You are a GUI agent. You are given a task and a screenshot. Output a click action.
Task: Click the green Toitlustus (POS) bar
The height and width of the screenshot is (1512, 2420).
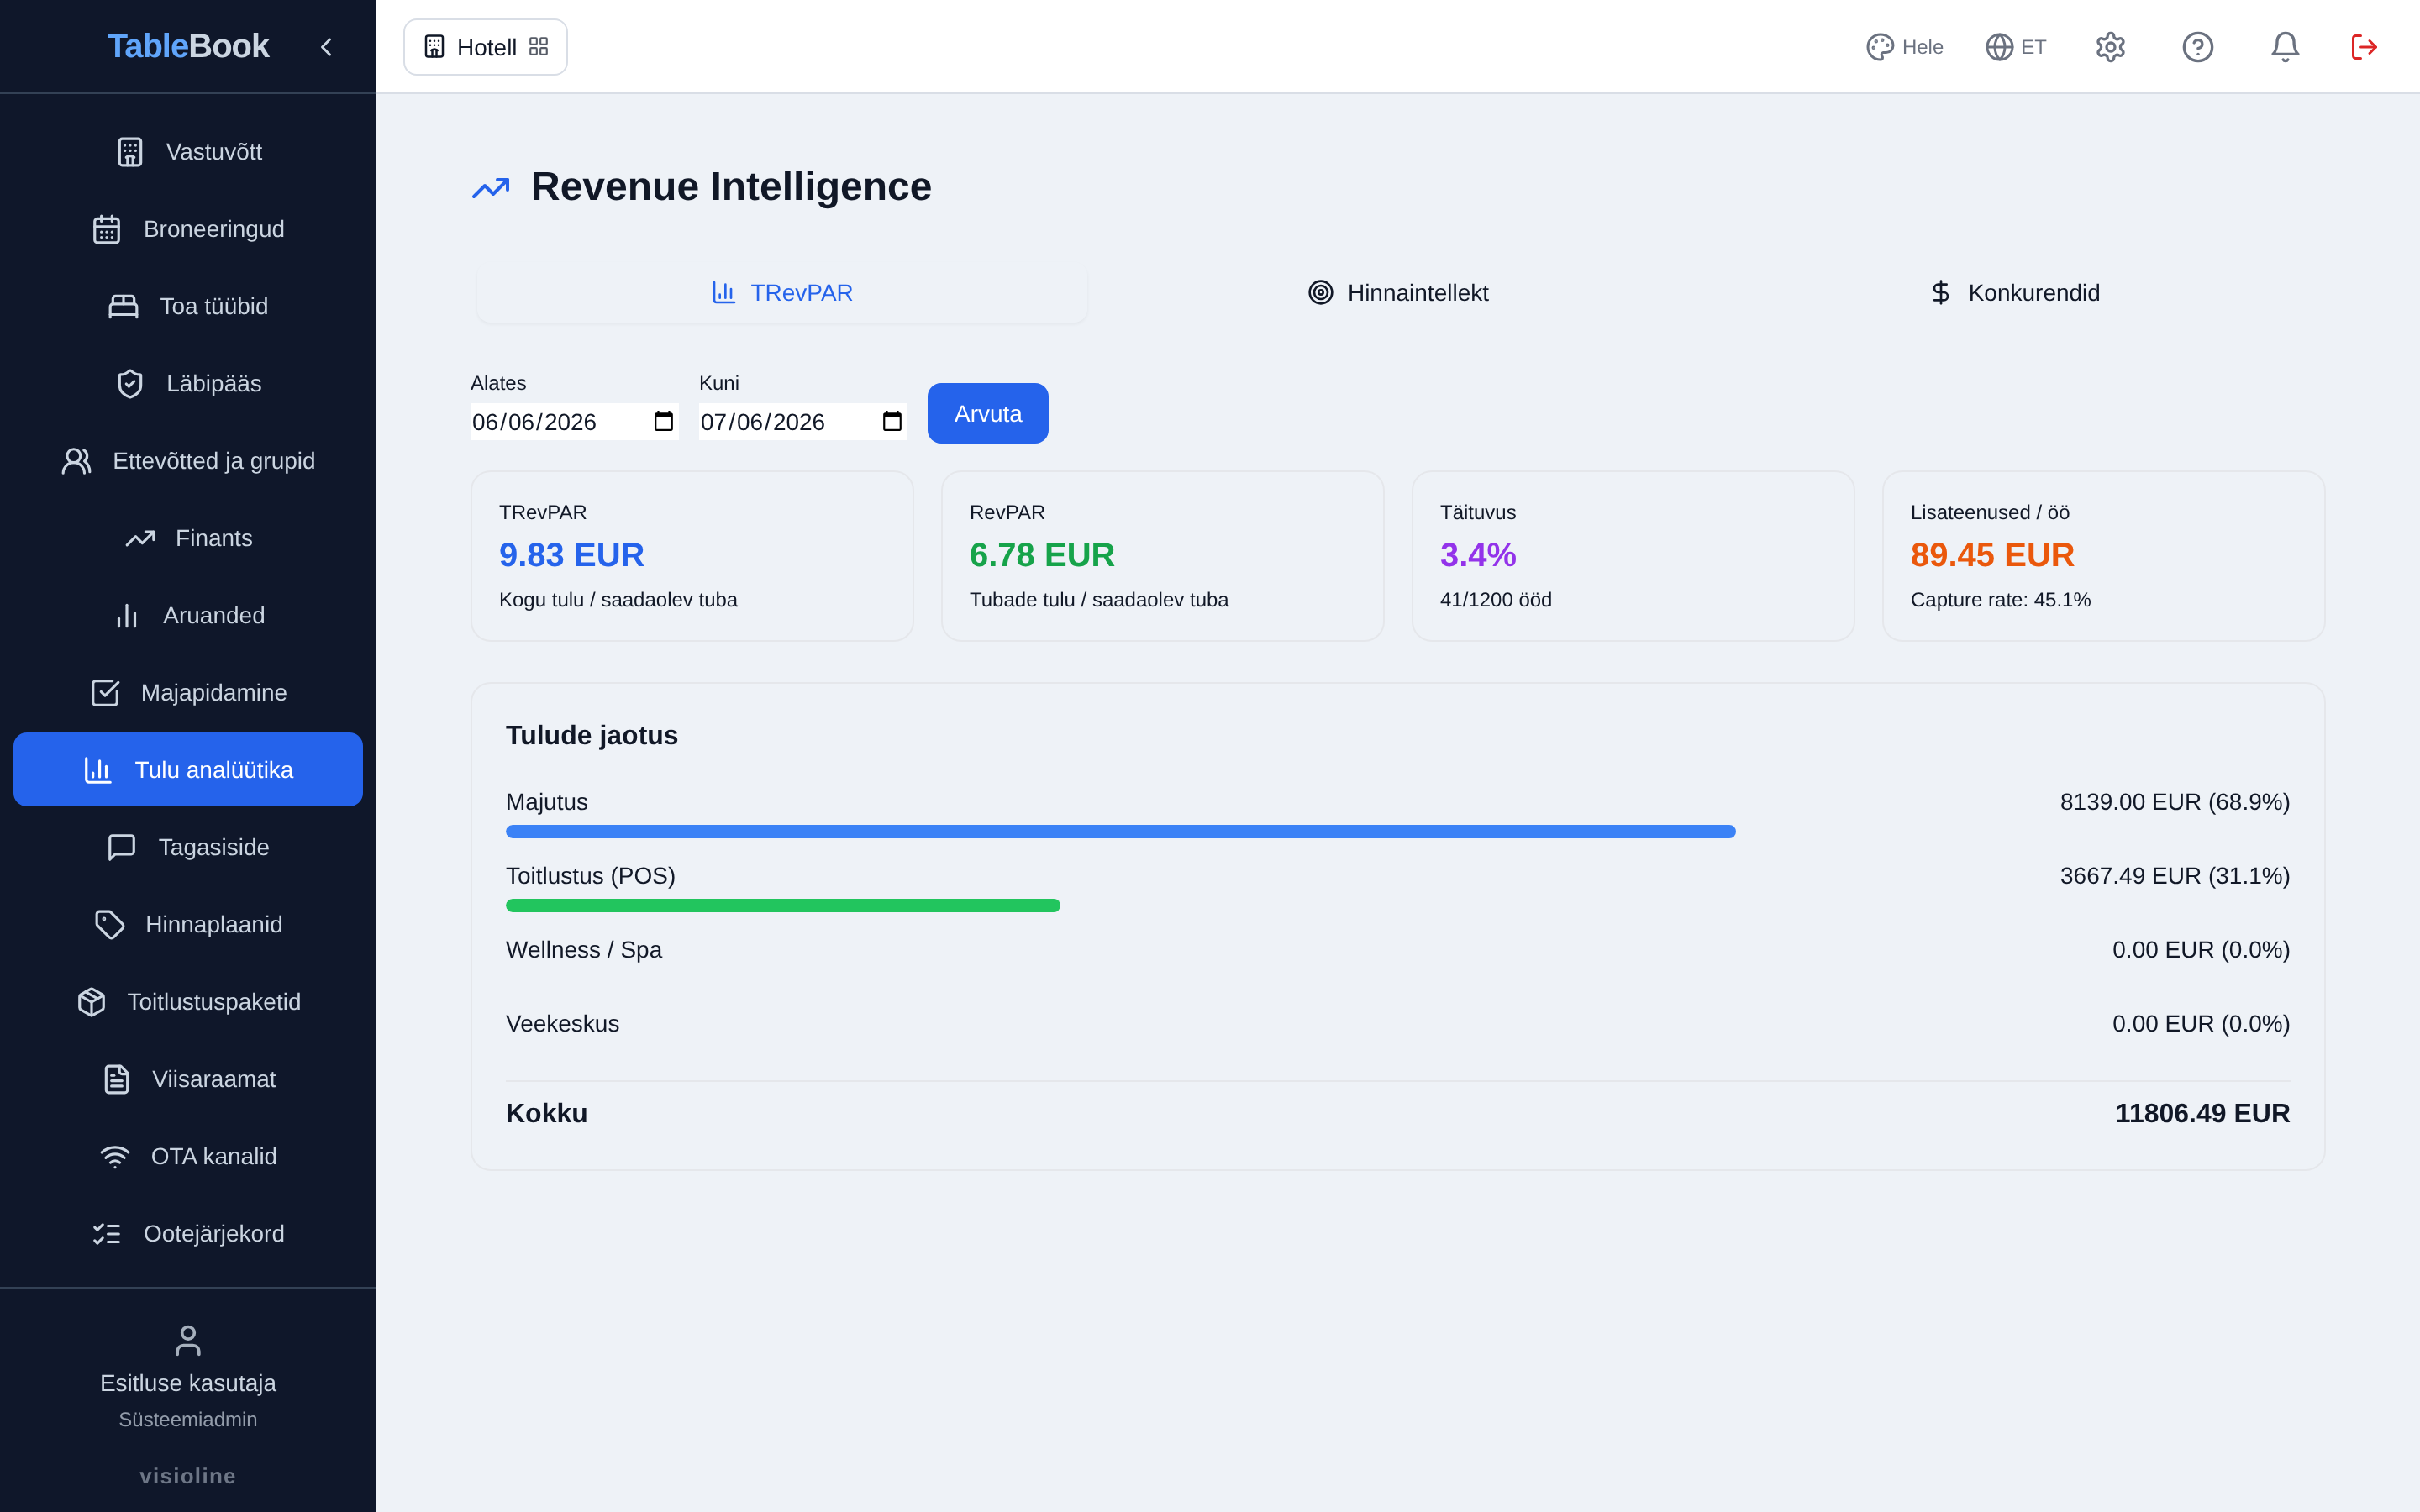(x=783, y=906)
